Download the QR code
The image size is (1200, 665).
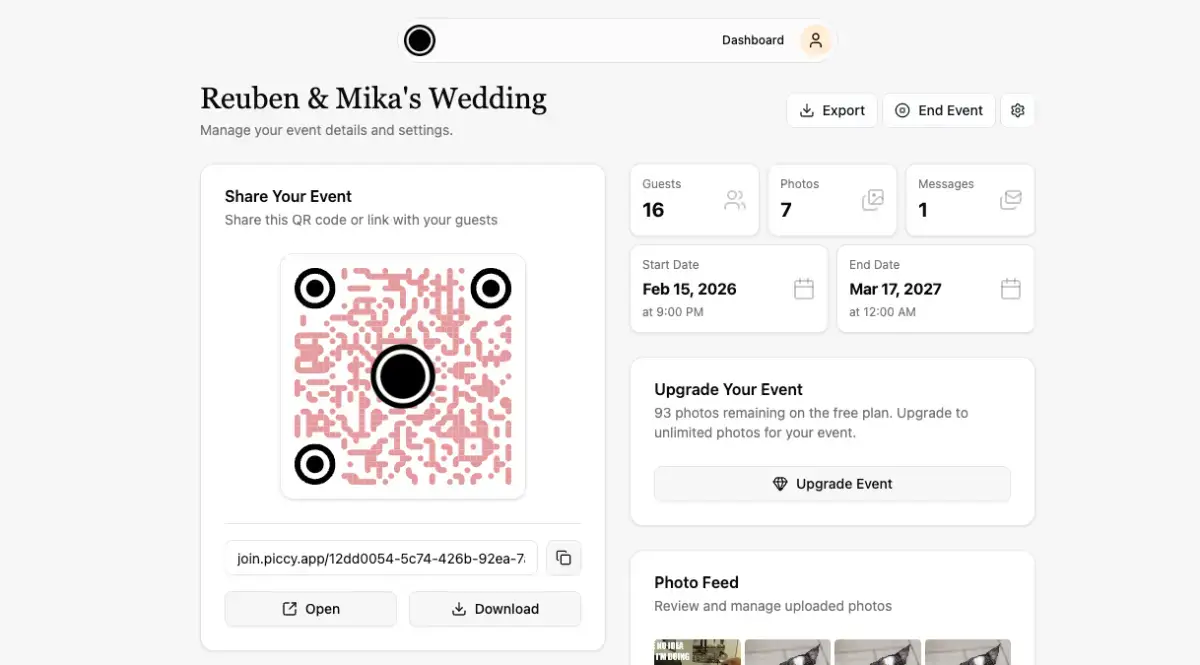coord(495,609)
